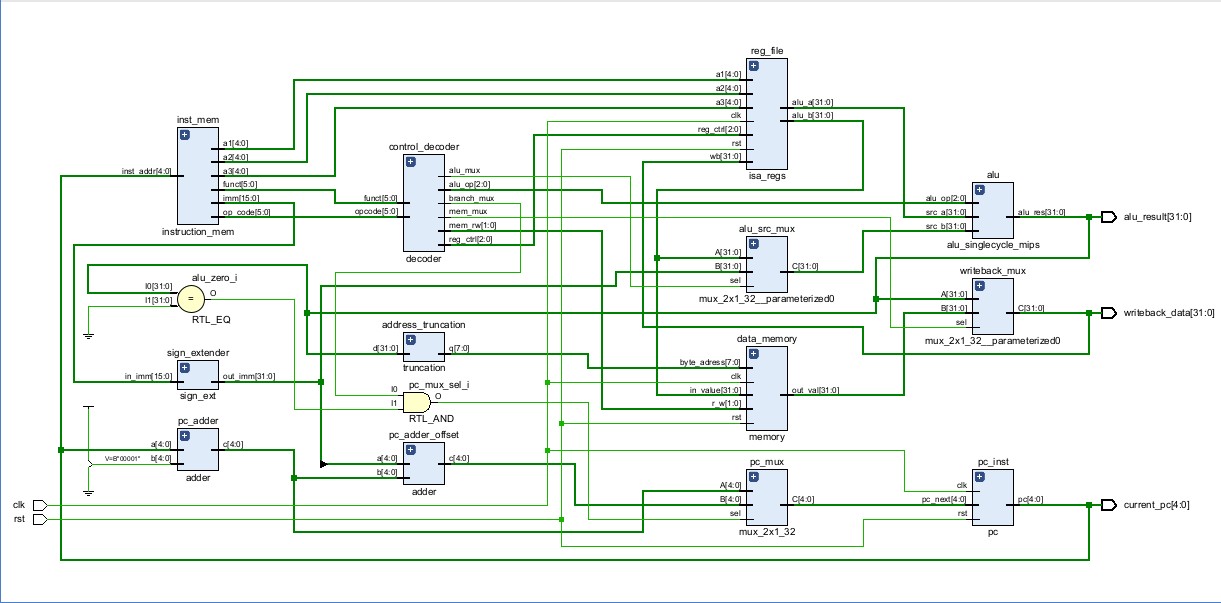Click the alu_singlecycle_mips module name

[x=992, y=245]
